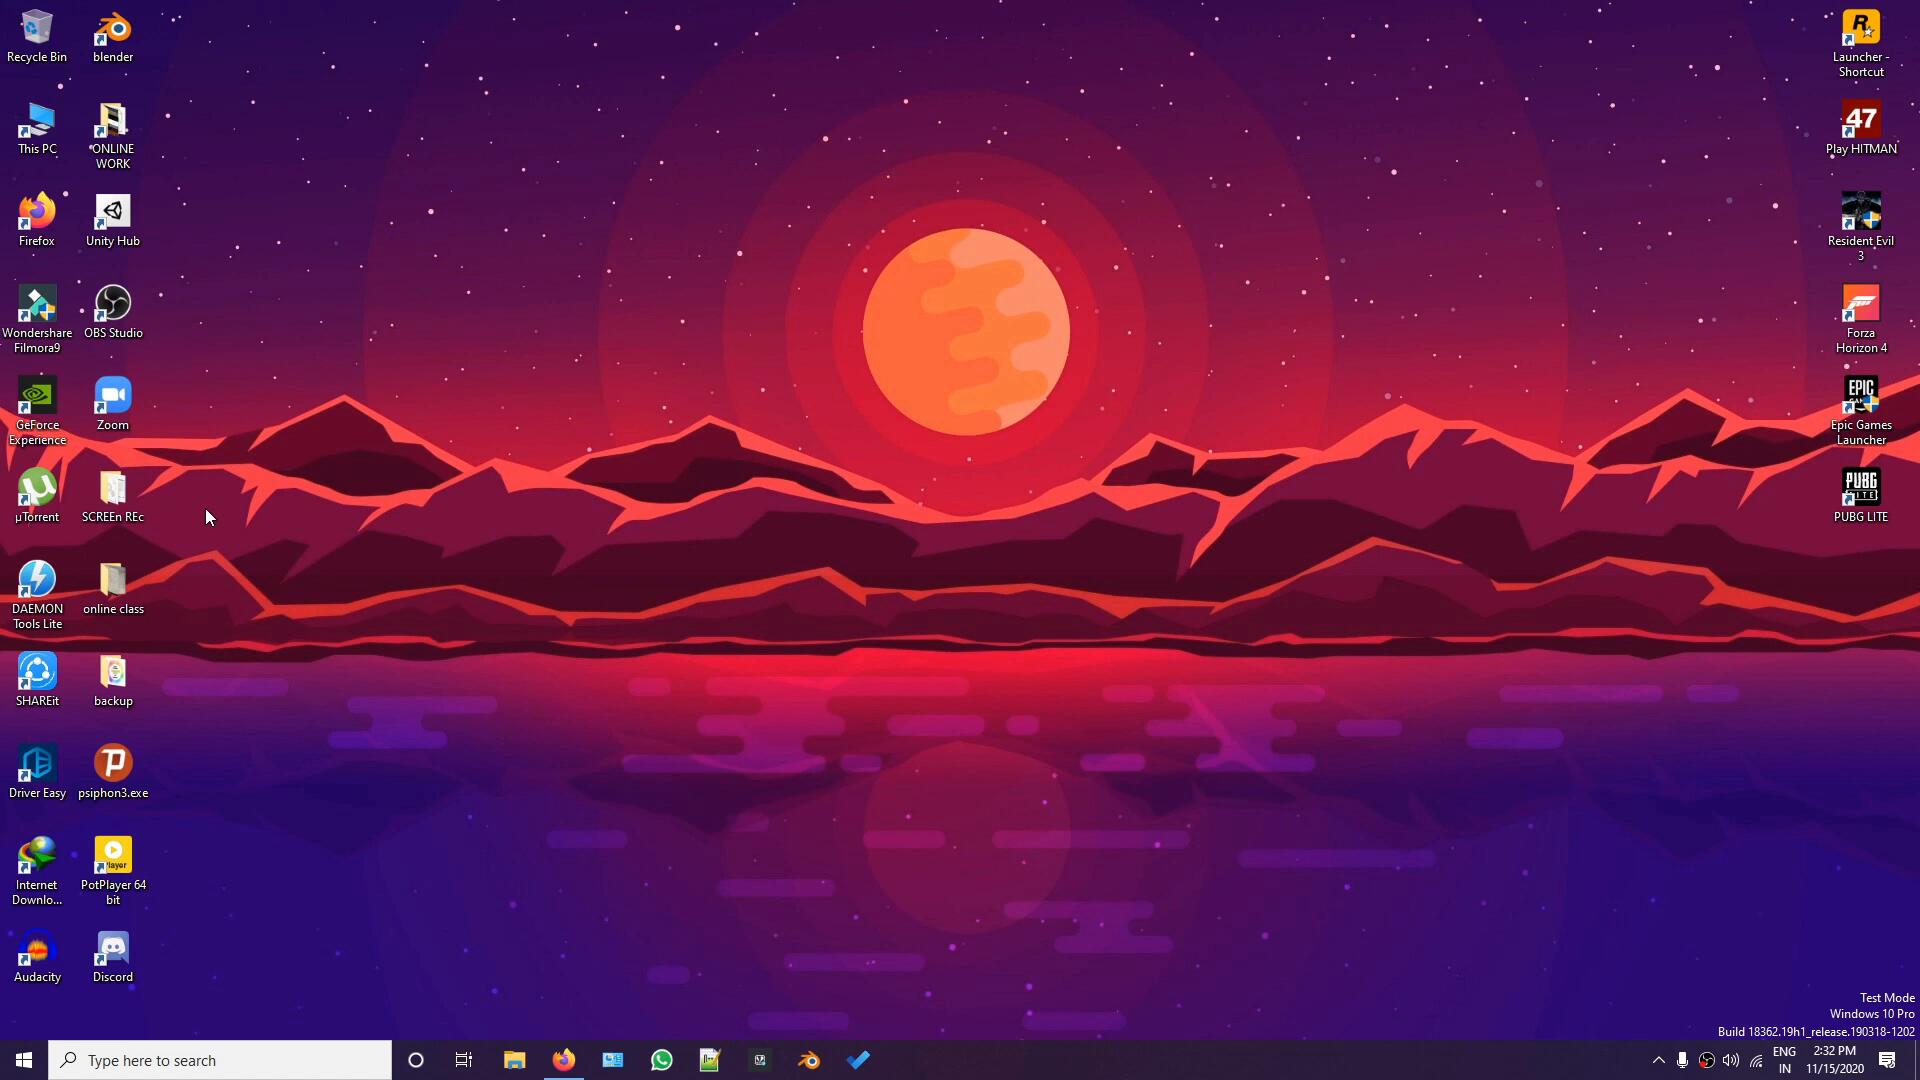The image size is (1920, 1080).
Task: Open the volume control in the tray
Action: pyautogui.click(x=1731, y=1060)
